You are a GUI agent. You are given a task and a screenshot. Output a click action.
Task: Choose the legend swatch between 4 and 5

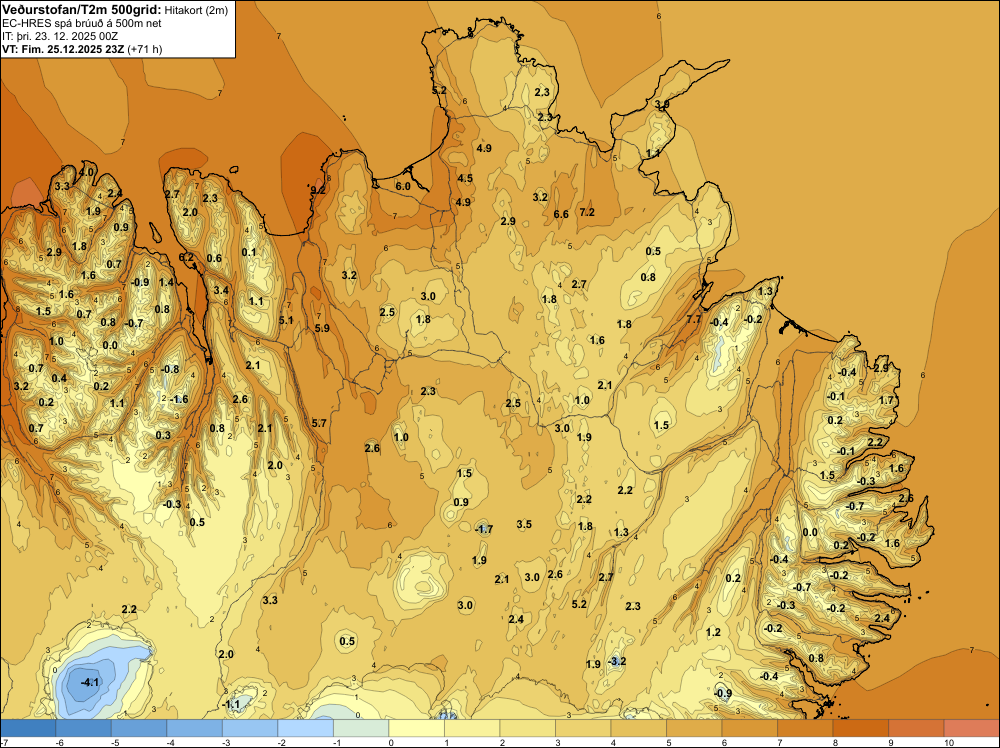638,728
